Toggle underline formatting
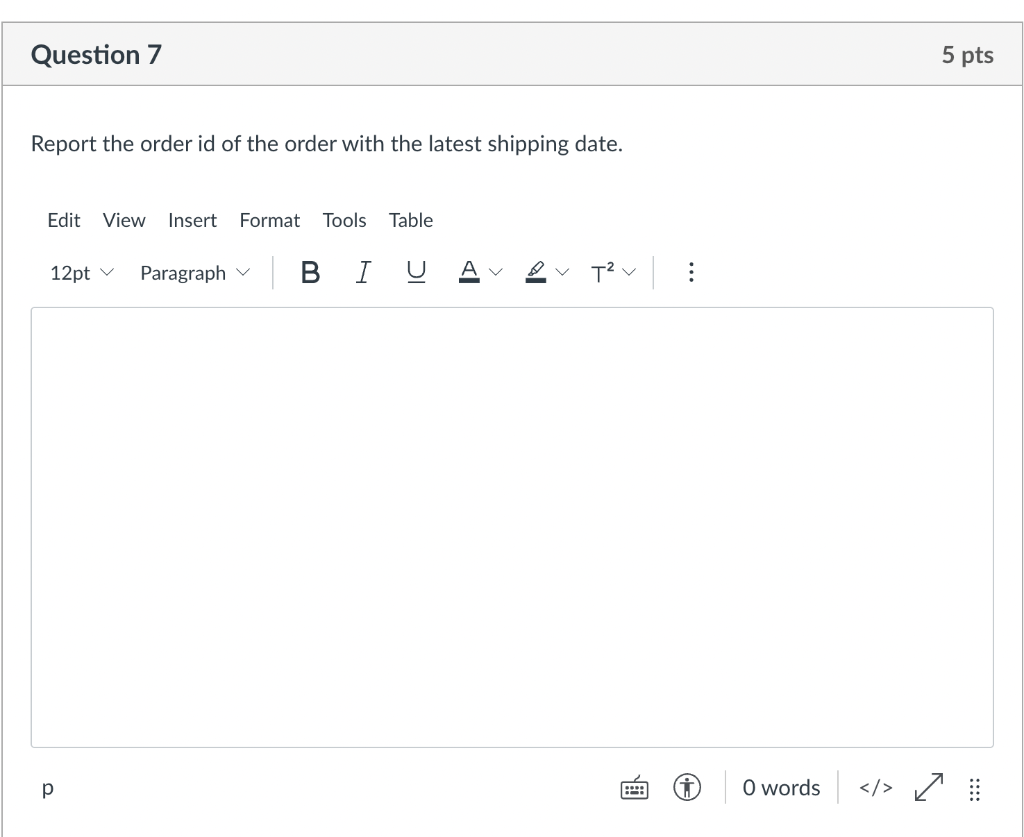This screenshot has width=1024, height=837. (416, 272)
